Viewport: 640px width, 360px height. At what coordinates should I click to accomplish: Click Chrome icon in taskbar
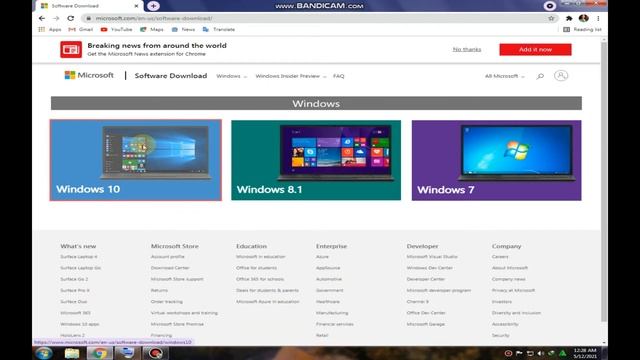(x=99, y=353)
